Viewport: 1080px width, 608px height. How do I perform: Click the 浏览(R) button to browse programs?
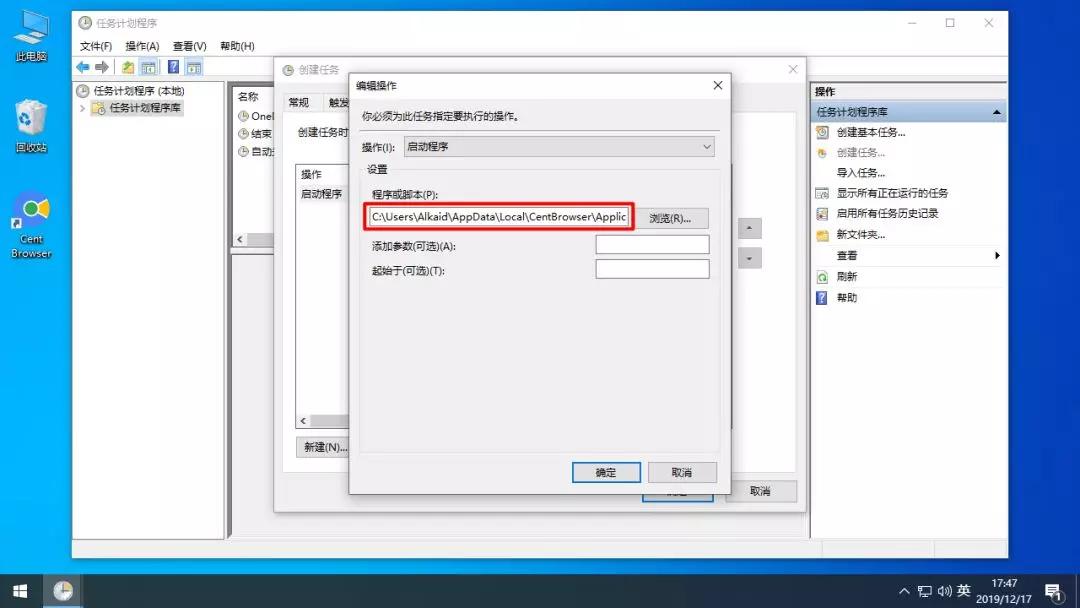click(671, 217)
